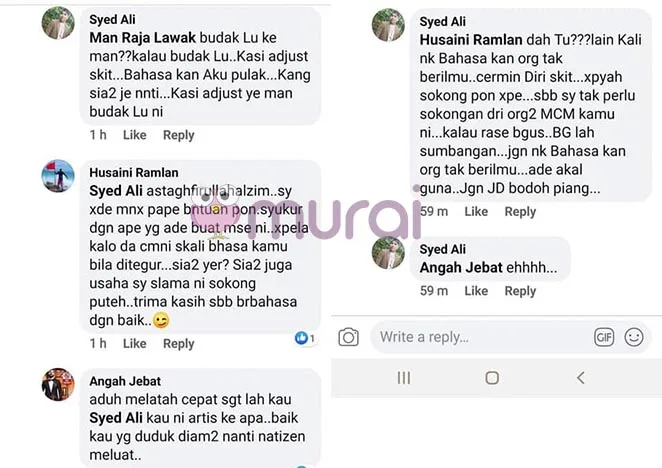Open the tagged 'Man Raja Lawak' profile link
This screenshot has height=468, width=662.
[143, 38]
